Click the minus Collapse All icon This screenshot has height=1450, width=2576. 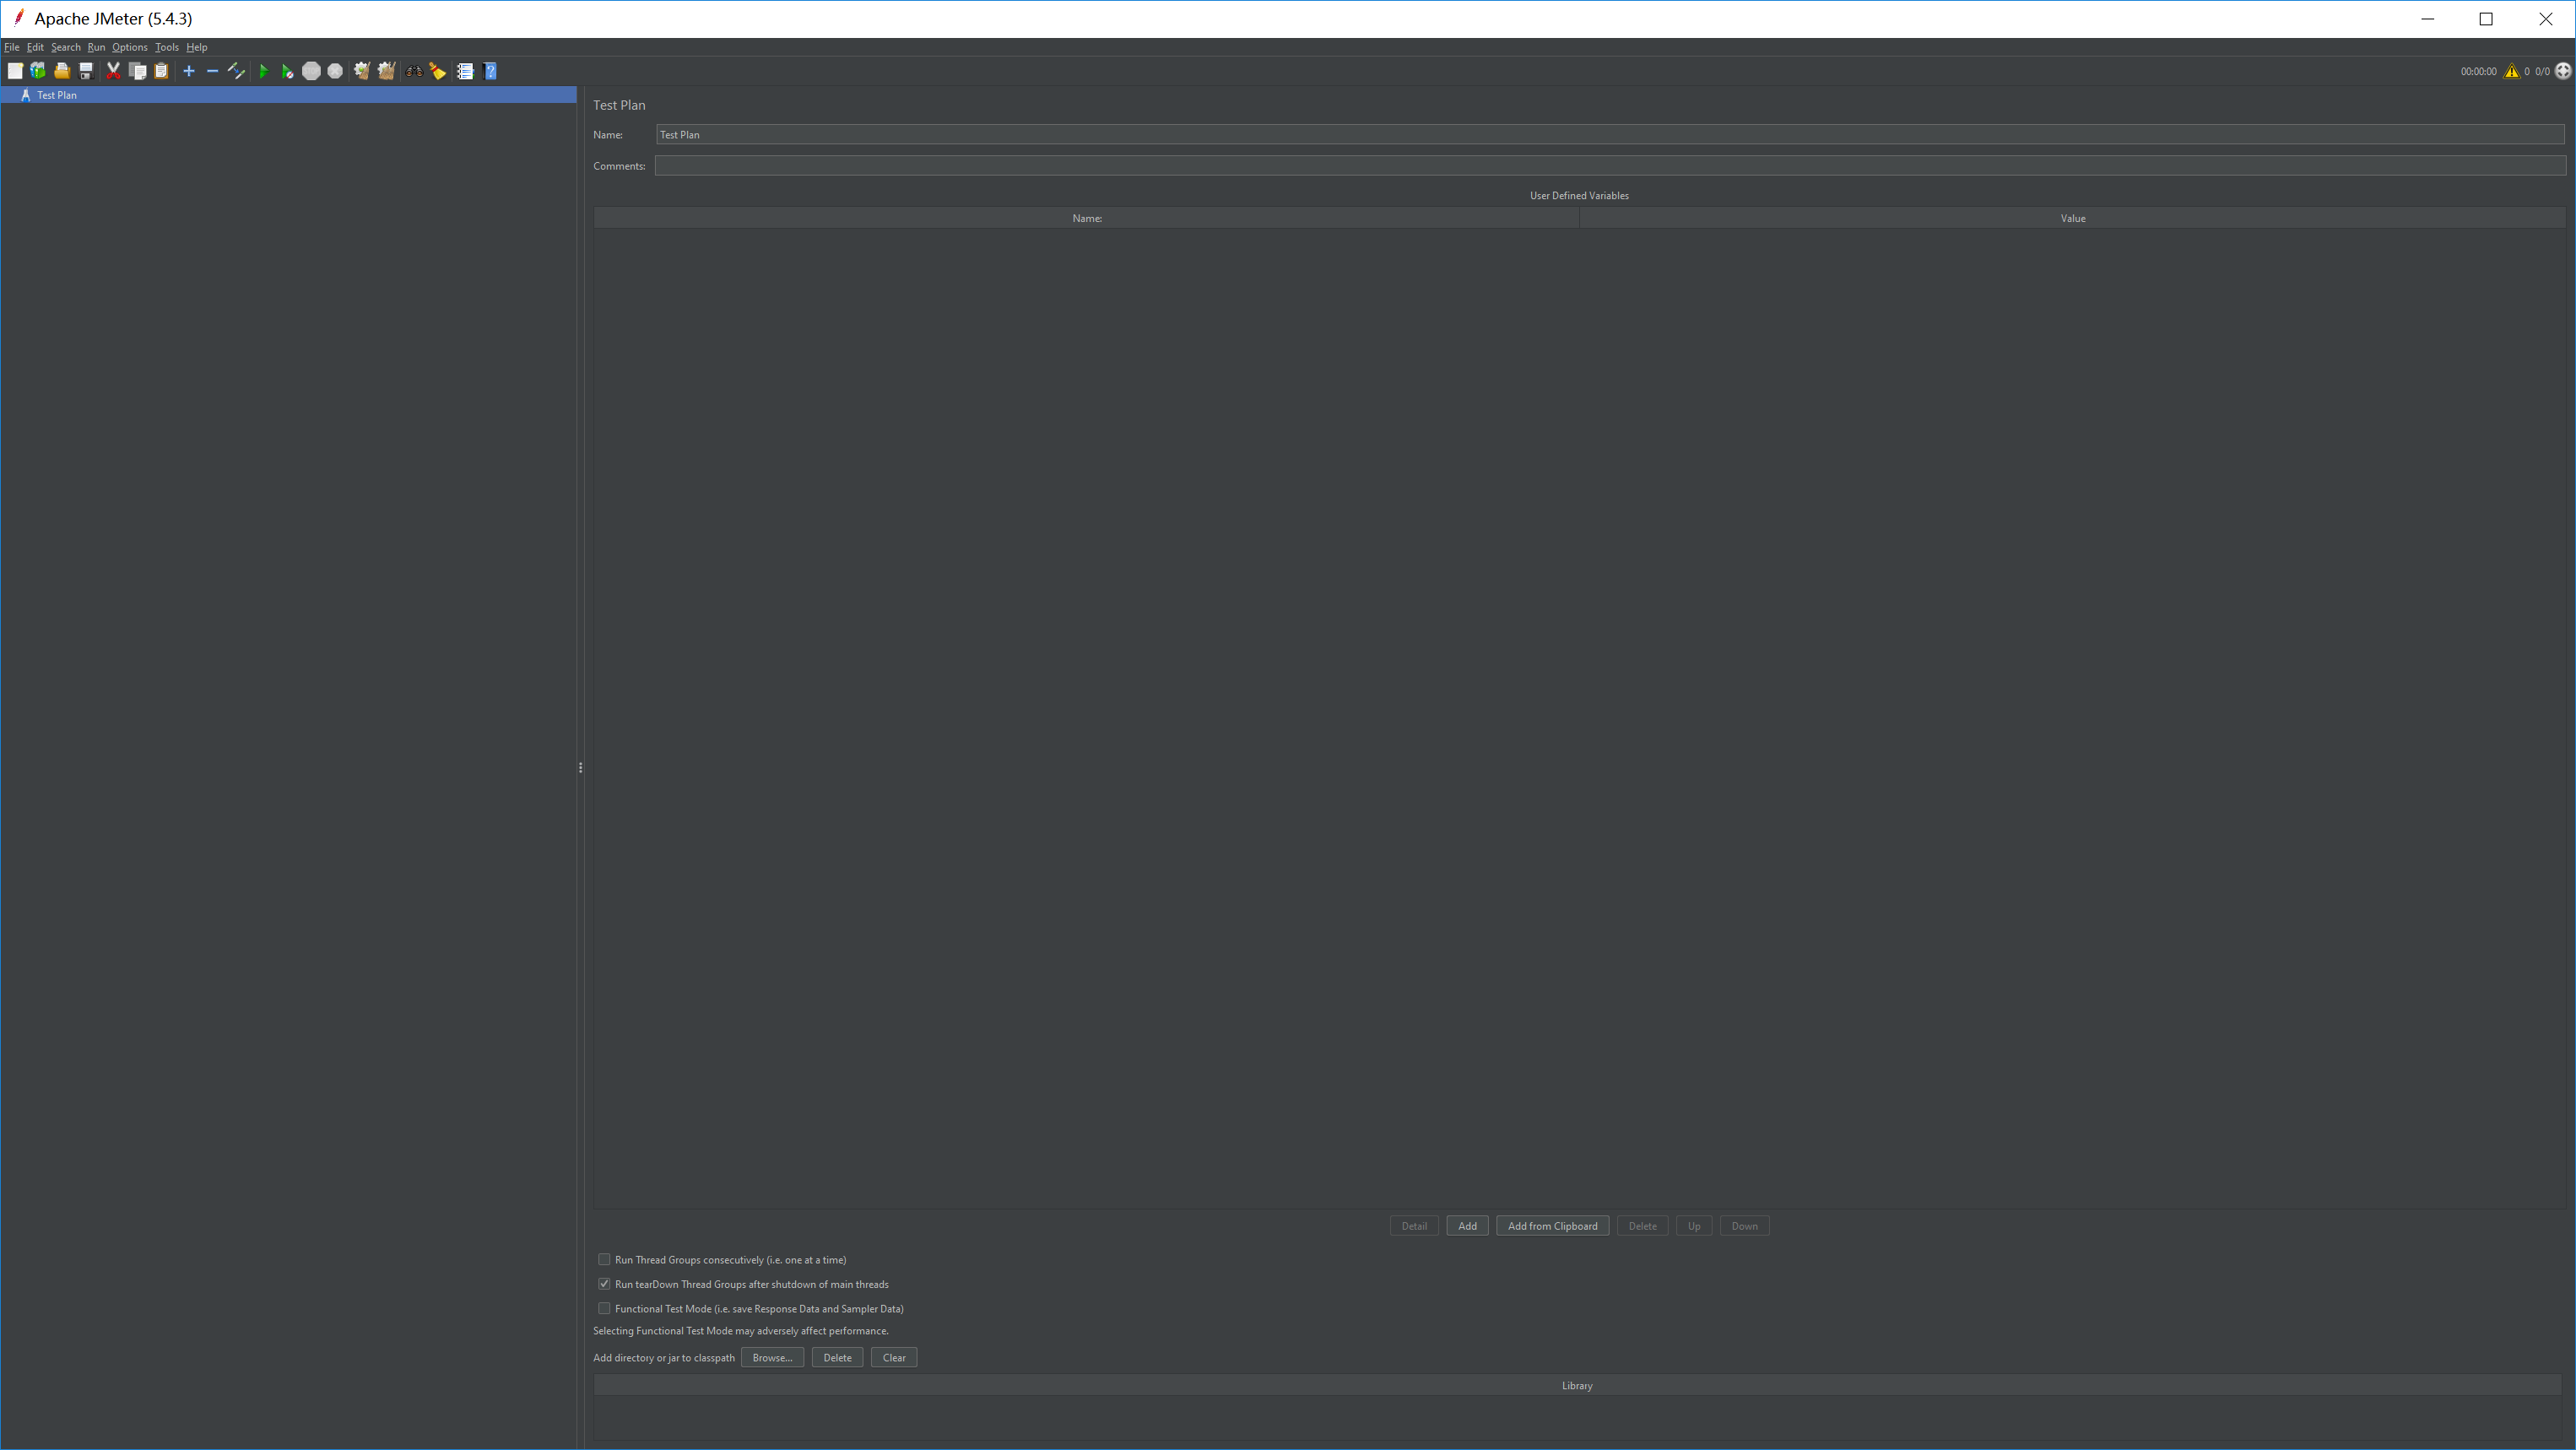[x=212, y=71]
